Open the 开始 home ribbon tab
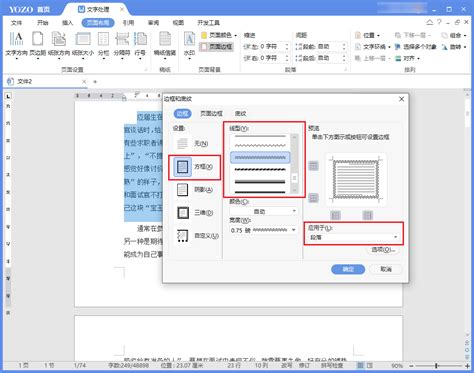The image size is (474, 373). [x=43, y=23]
